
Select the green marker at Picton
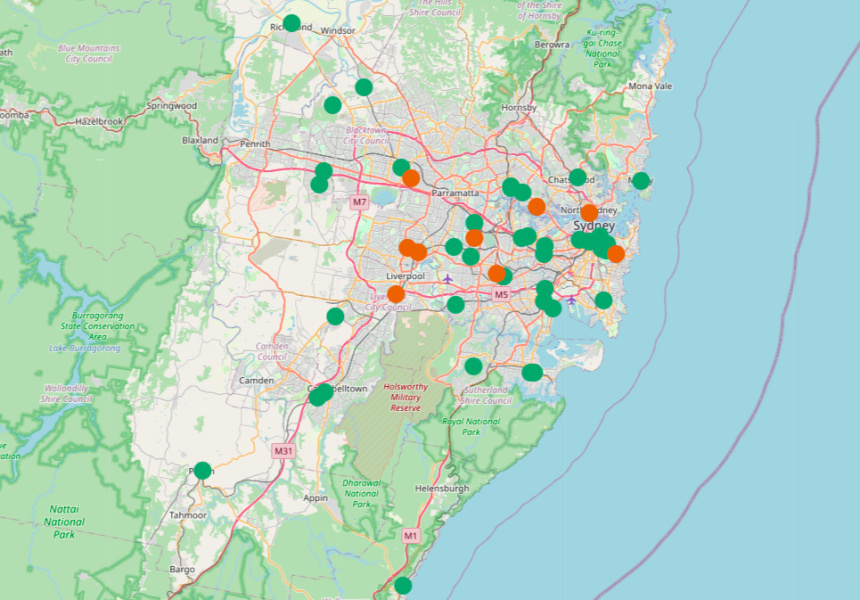(202, 470)
